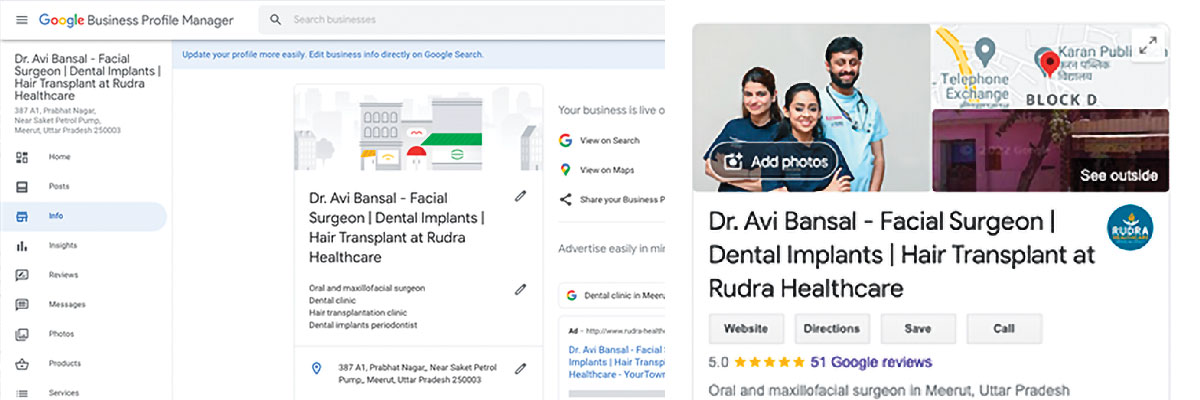Edit the business name with pencil icon

[520, 196]
